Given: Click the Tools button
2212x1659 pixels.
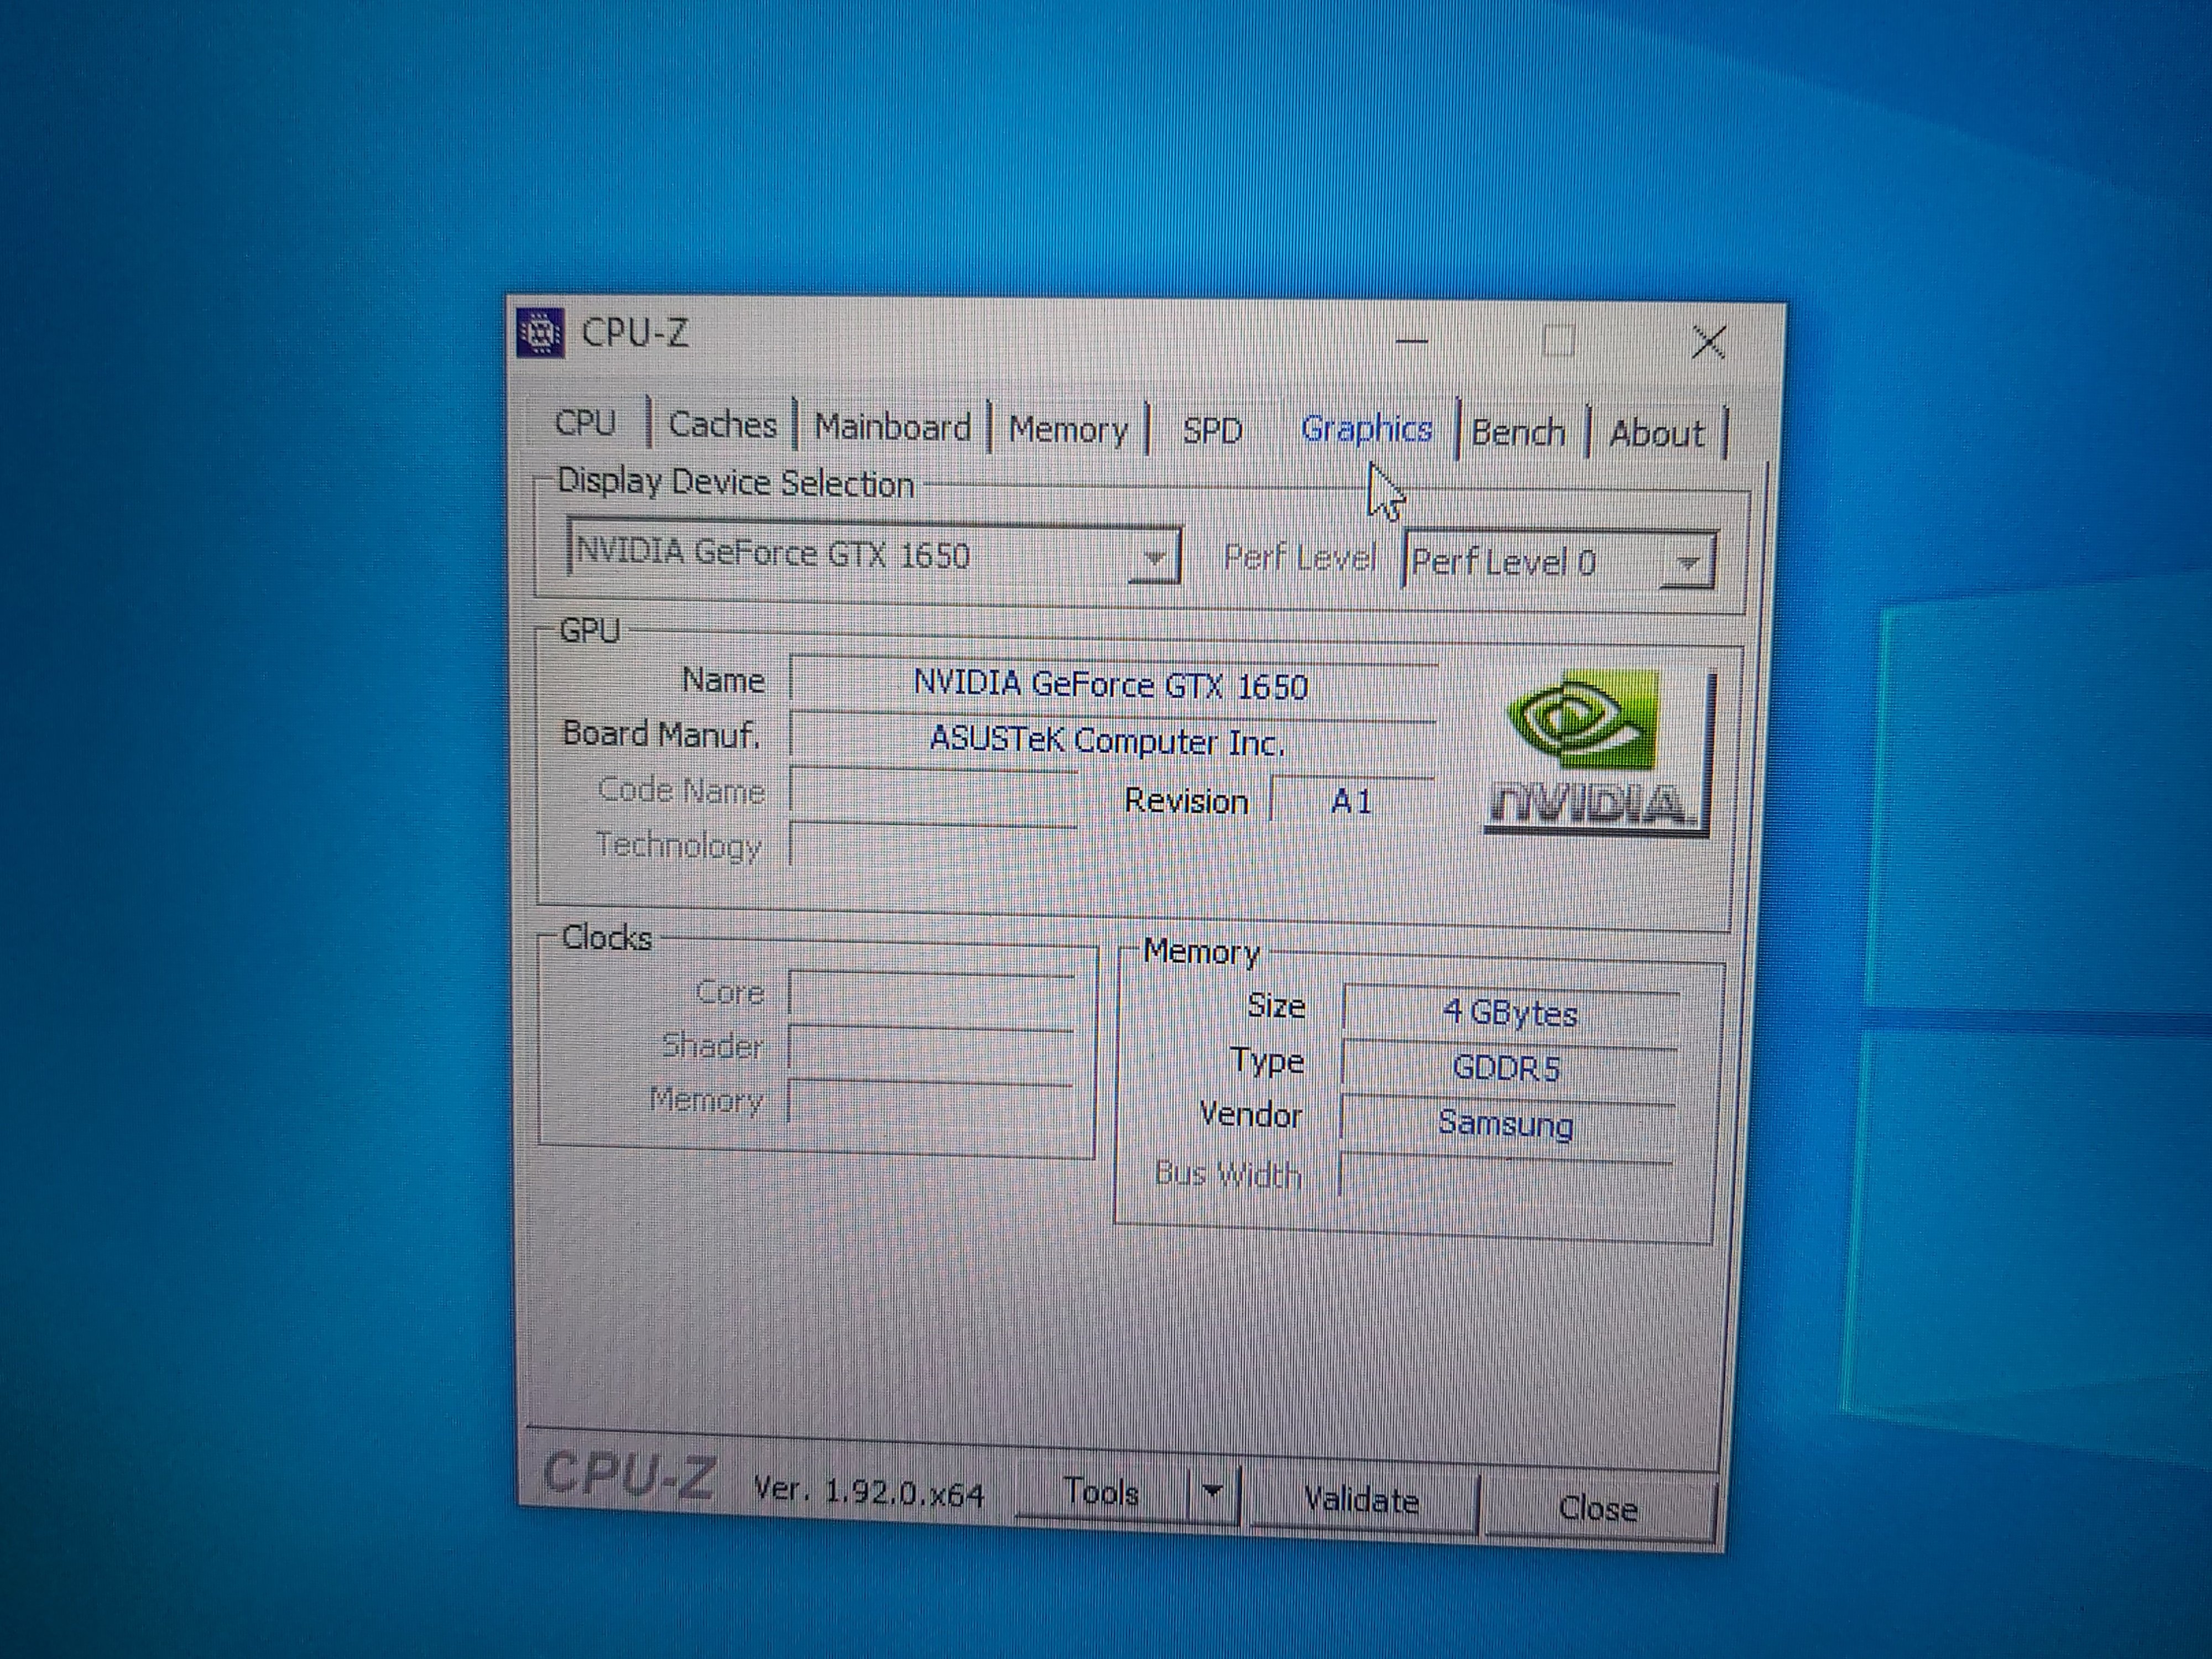Looking at the screenshot, I should [1101, 1492].
